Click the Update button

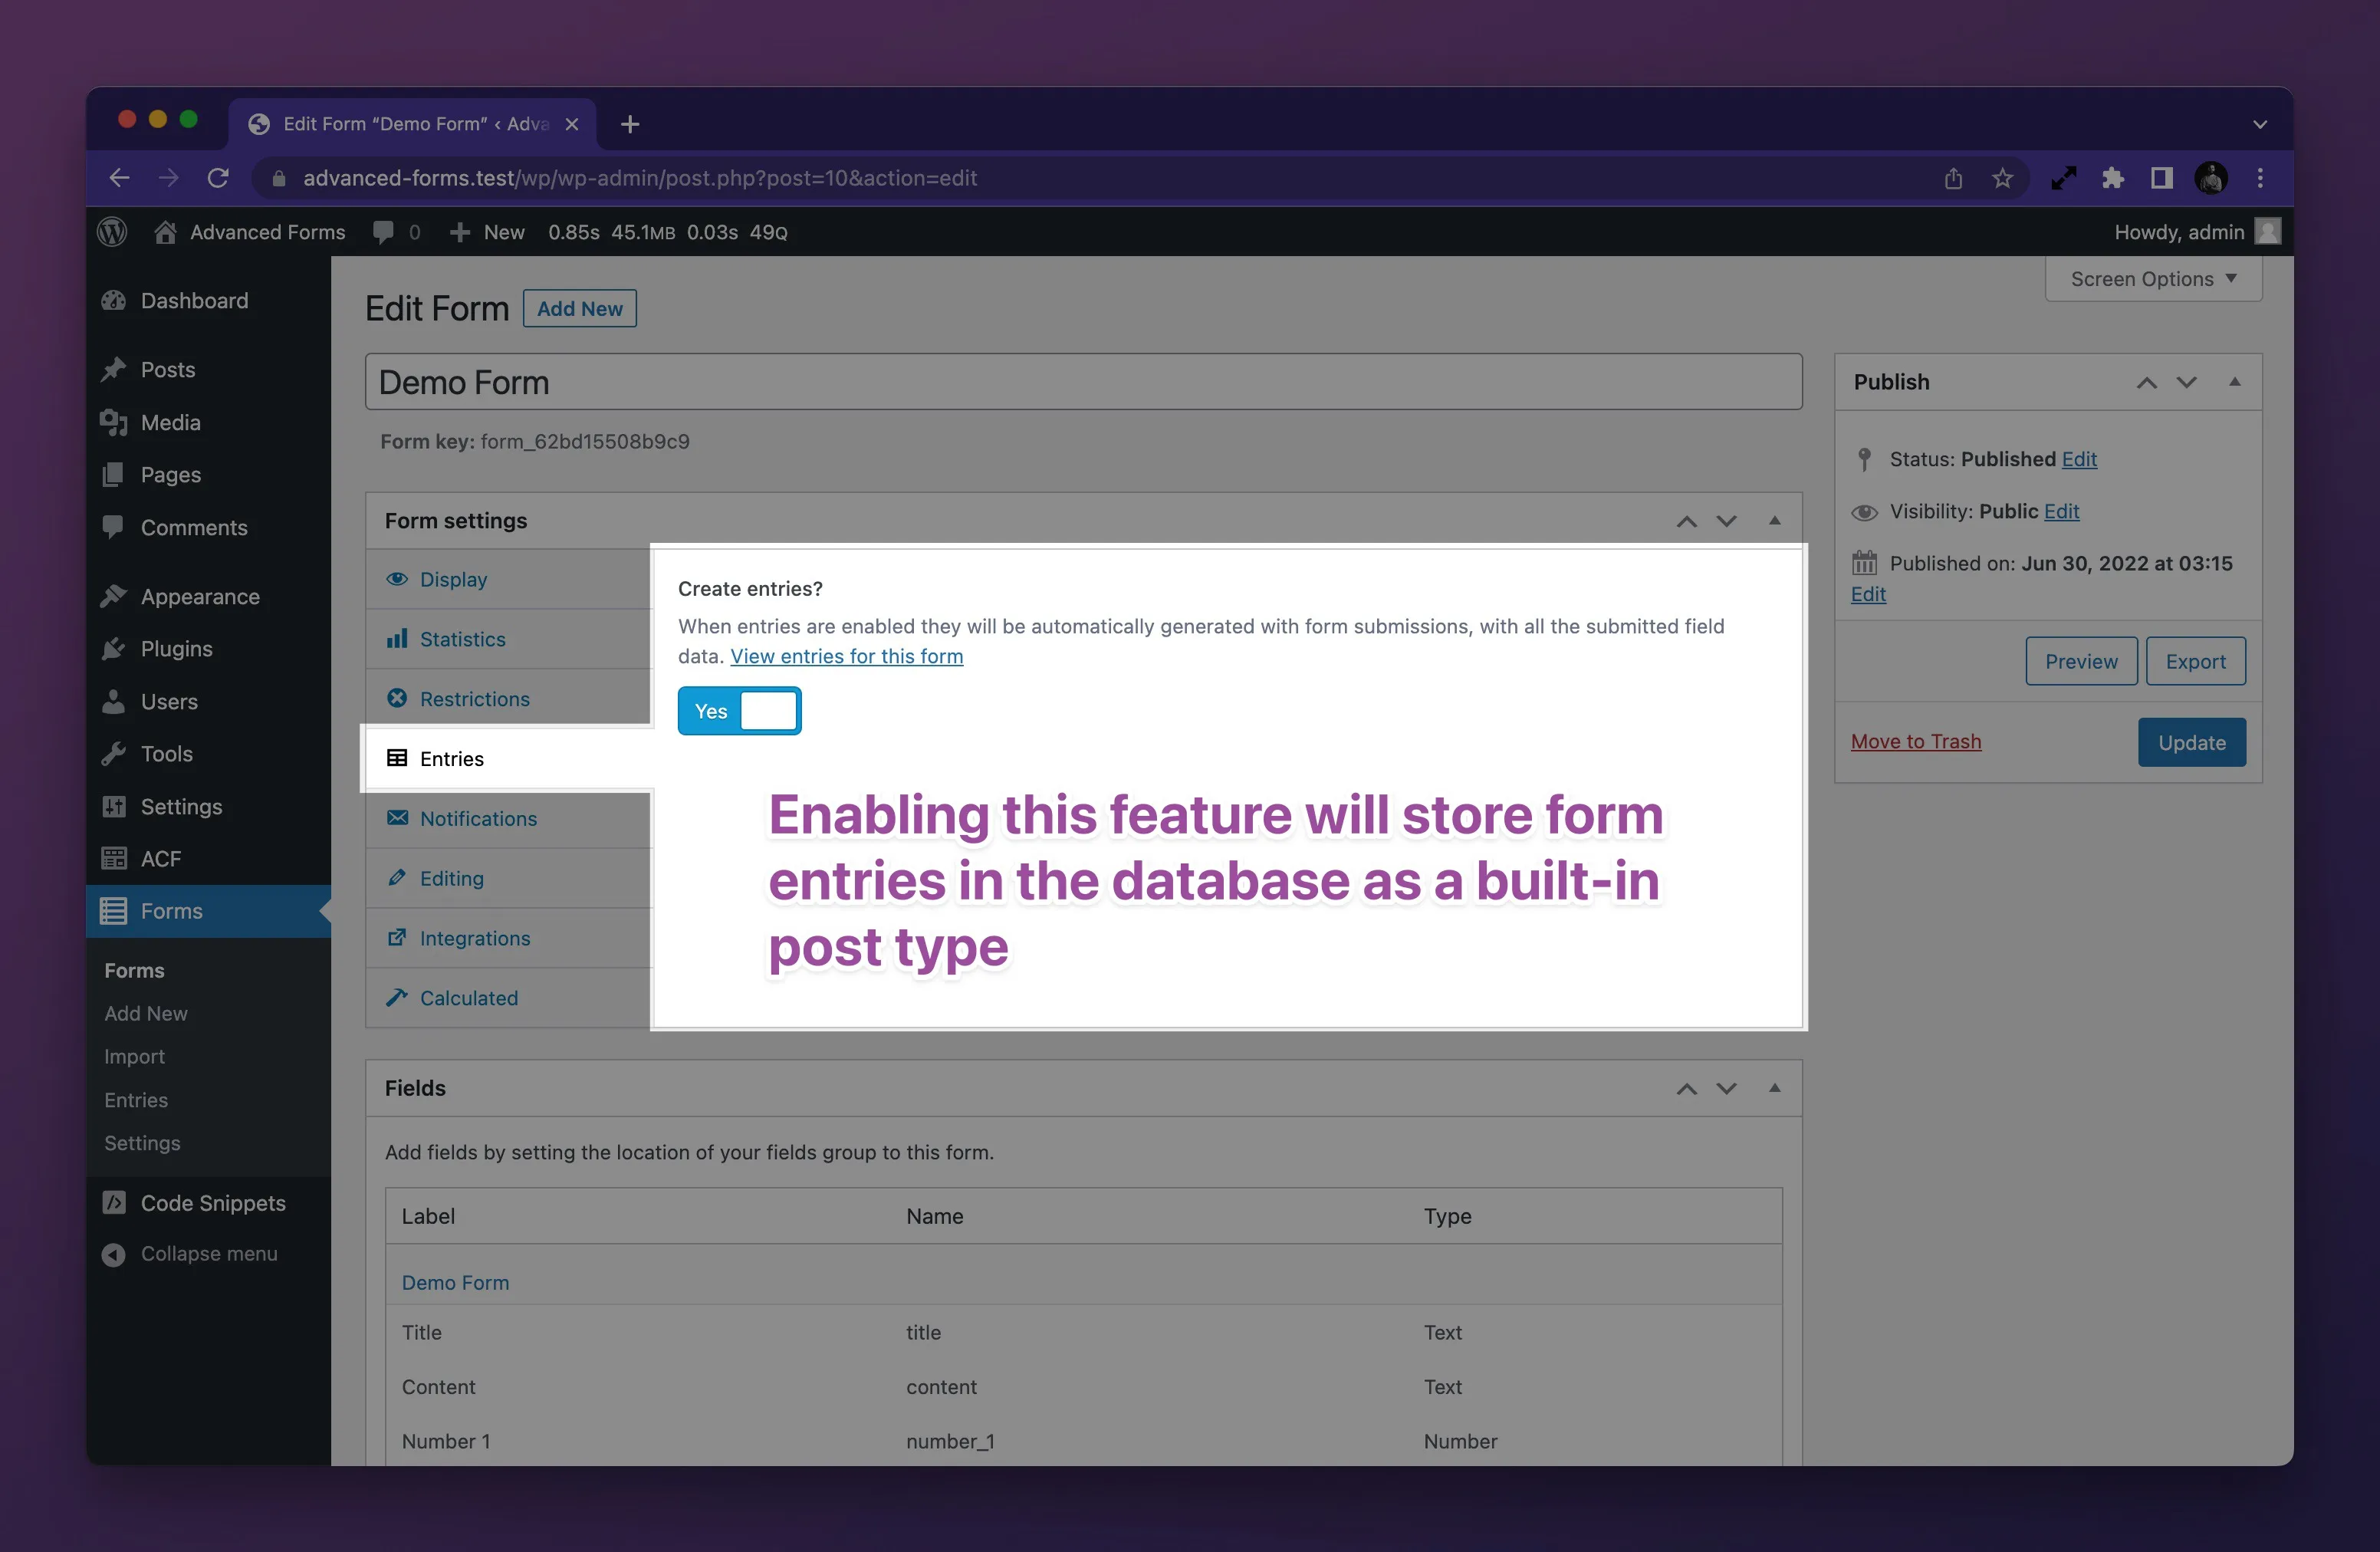tap(2191, 742)
